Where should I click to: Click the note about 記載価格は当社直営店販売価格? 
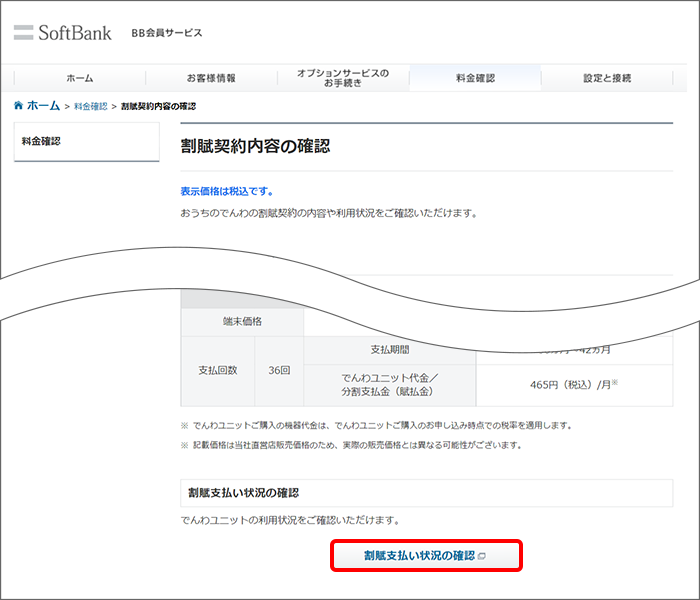[x=351, y=445]
